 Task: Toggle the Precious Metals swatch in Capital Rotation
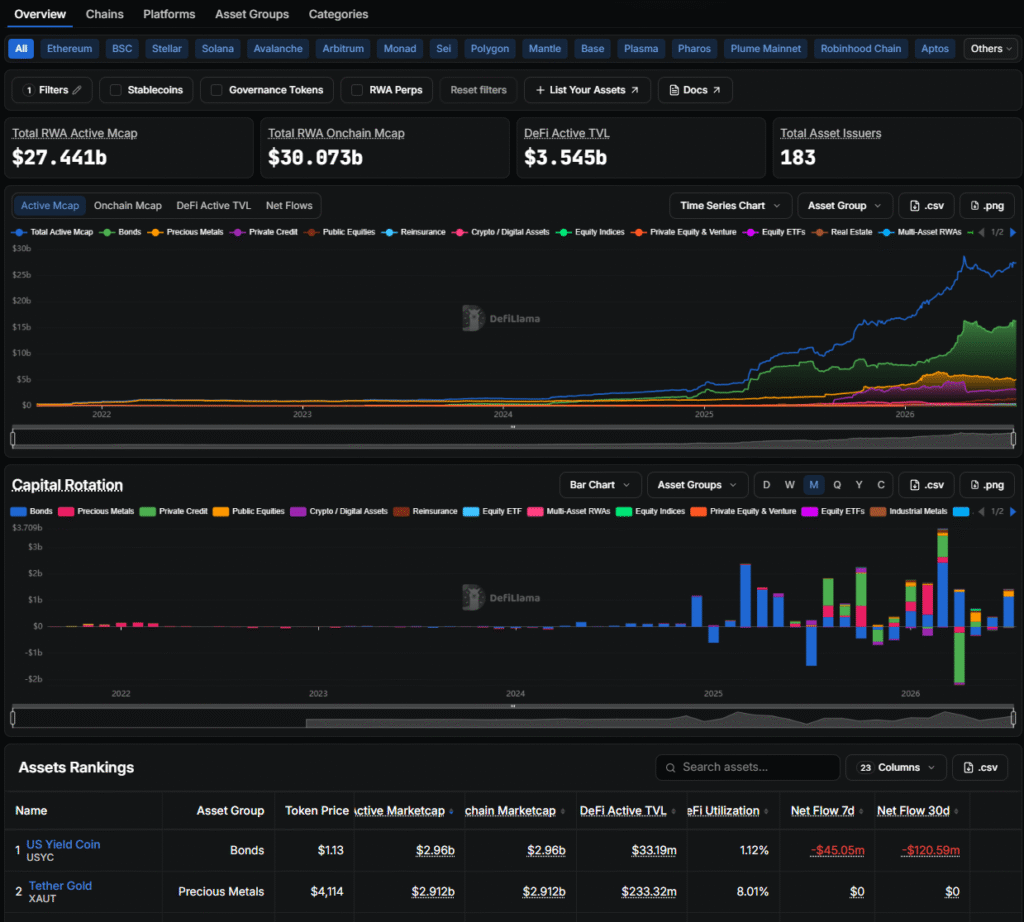tap(66, 511)
